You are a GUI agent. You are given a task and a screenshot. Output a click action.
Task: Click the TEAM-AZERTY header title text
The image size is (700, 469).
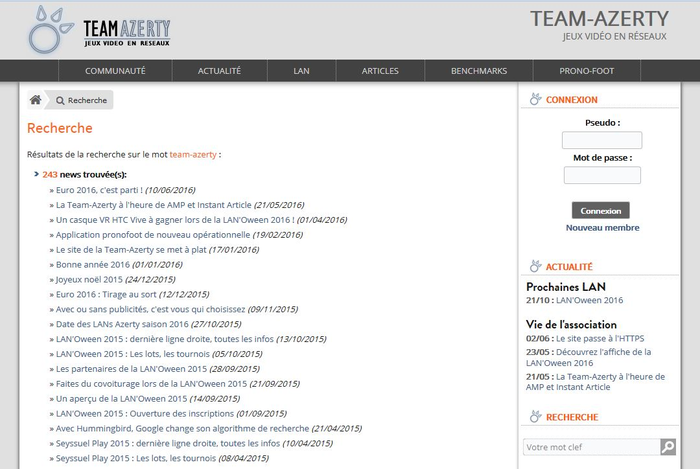coord(599,19)
